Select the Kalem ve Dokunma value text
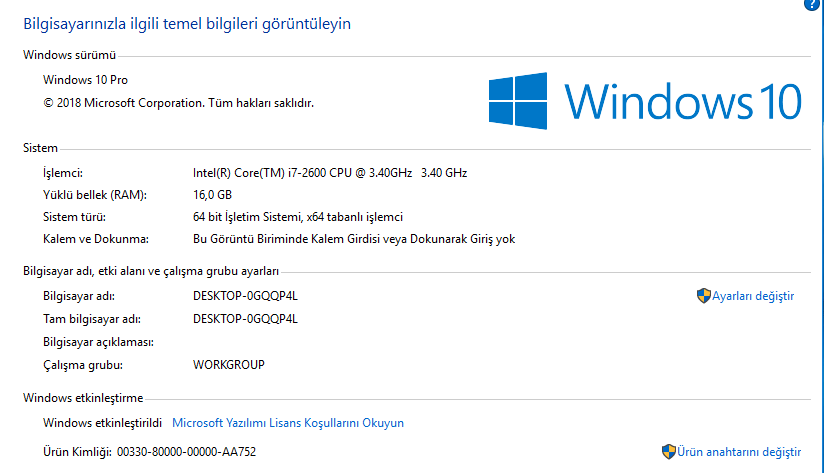 coord(354,239)
